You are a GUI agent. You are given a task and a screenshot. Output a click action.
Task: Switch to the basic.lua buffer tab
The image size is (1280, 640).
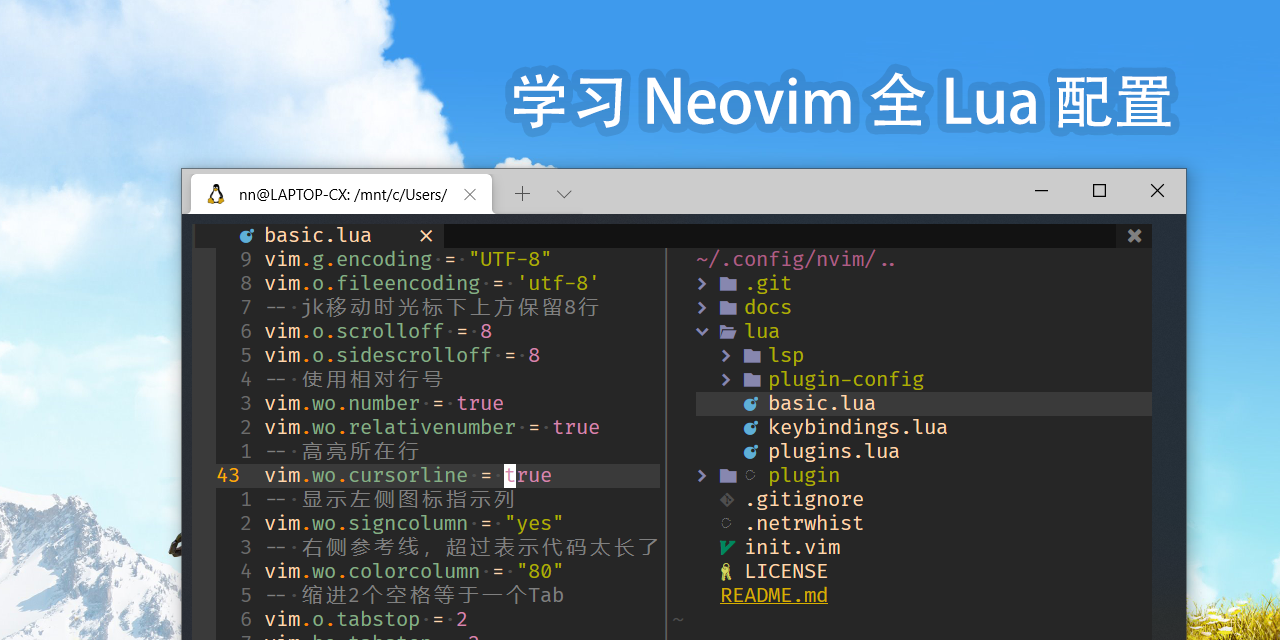(x=318, y=236)
